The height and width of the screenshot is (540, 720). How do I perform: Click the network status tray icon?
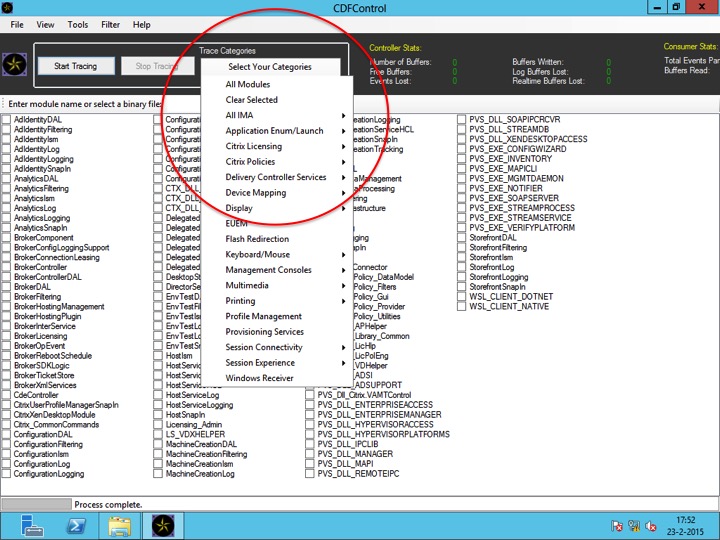coord(634,526)
